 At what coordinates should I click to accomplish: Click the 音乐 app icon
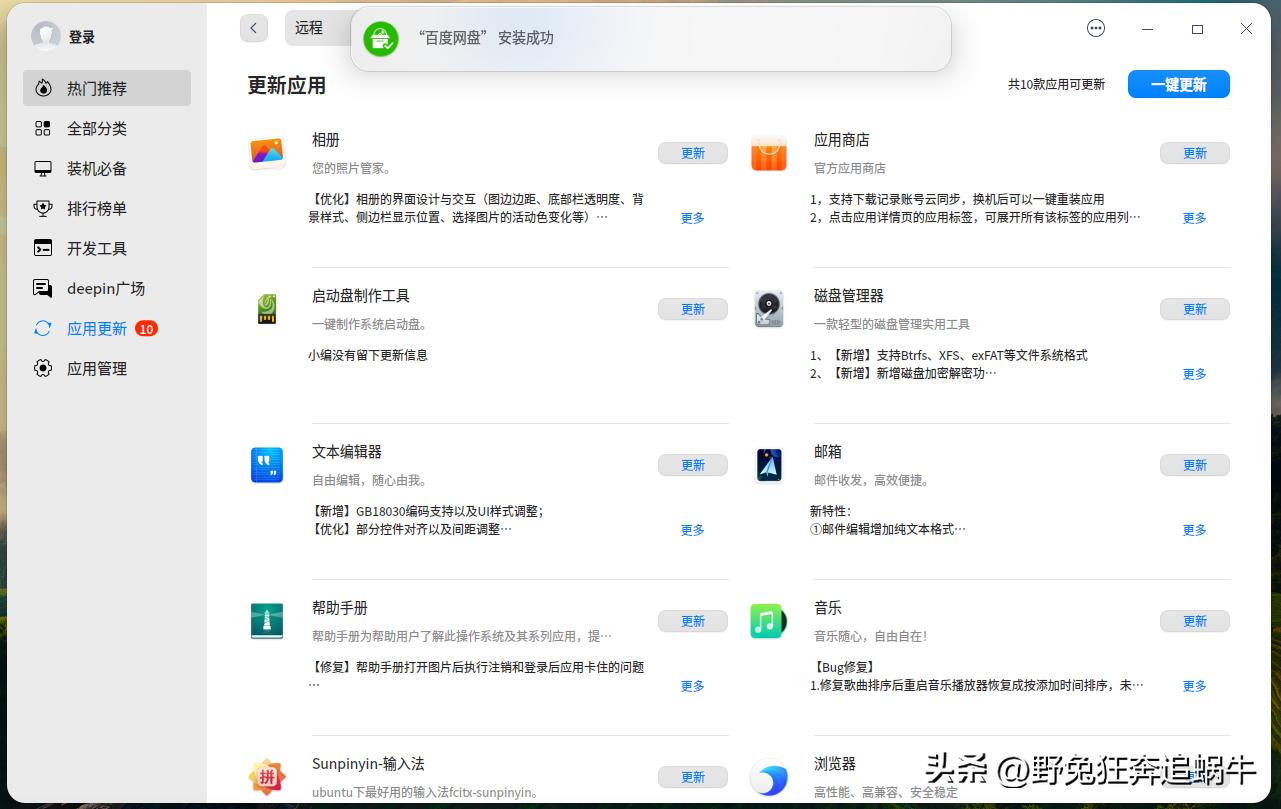pos(768,620)
